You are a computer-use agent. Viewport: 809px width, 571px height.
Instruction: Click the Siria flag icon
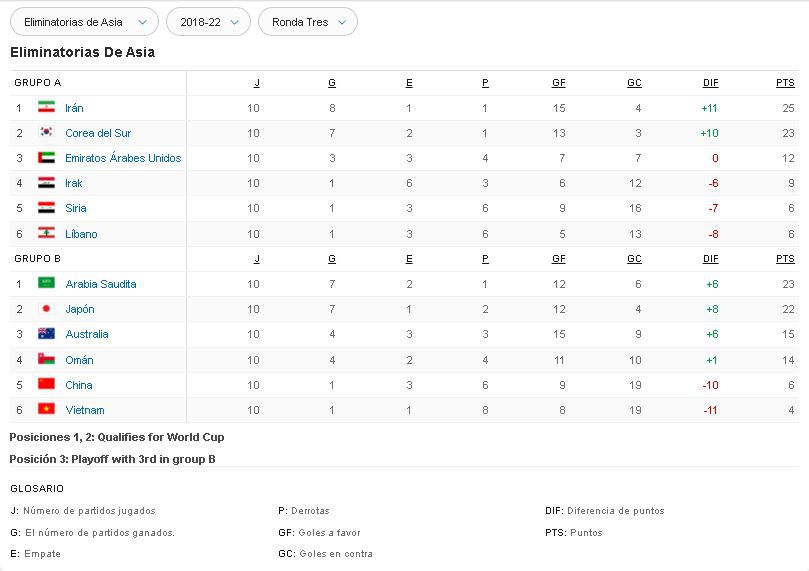click(x=46, y=207)
